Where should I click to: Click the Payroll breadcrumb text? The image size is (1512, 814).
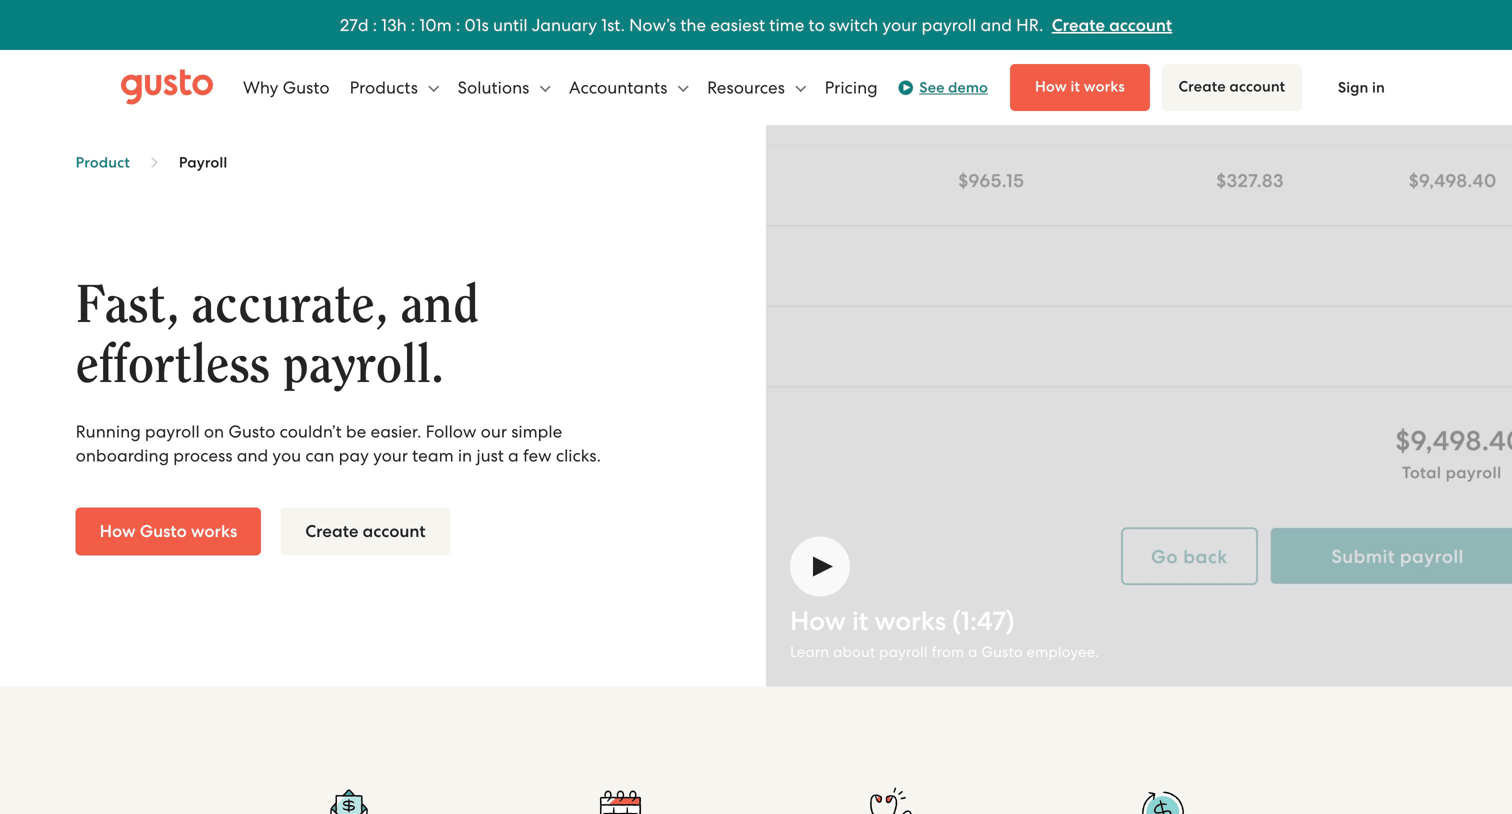203,162
